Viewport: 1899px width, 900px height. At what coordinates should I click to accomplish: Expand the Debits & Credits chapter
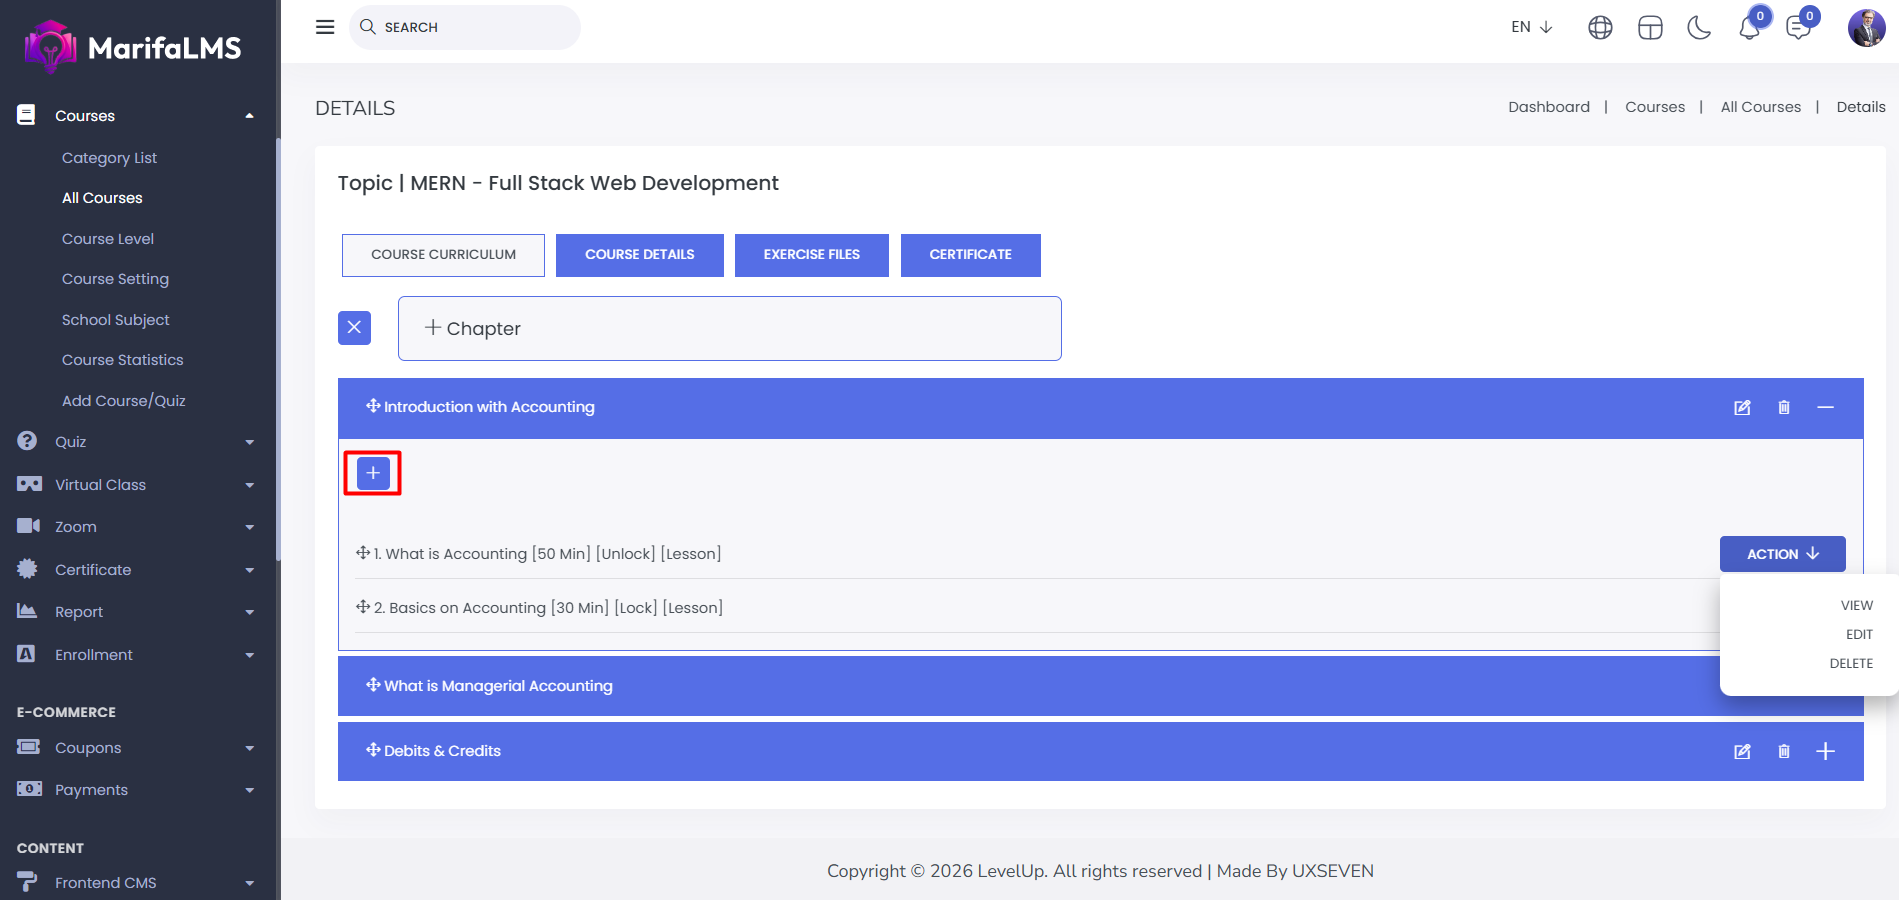(1825, 752)
